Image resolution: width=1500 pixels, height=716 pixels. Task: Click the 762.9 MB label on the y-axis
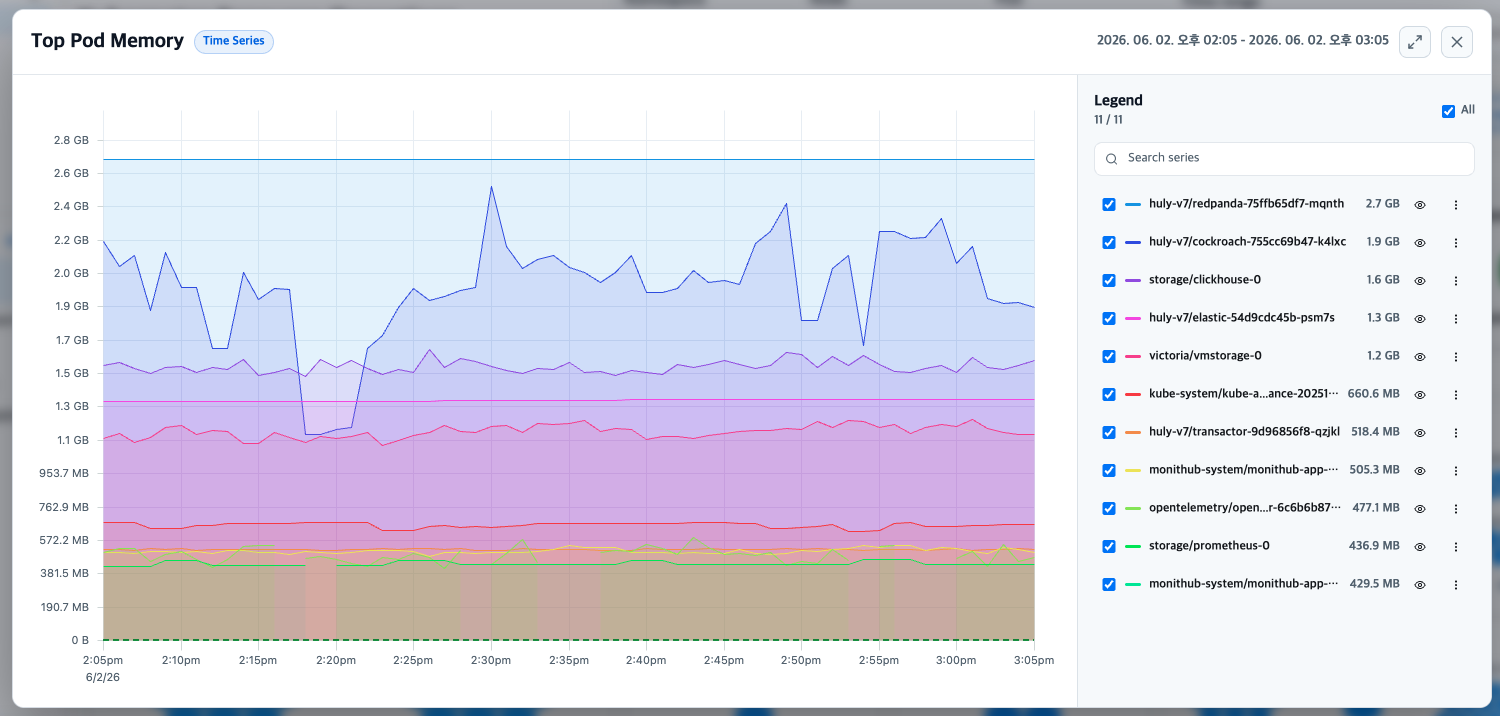tap(62, 507)
